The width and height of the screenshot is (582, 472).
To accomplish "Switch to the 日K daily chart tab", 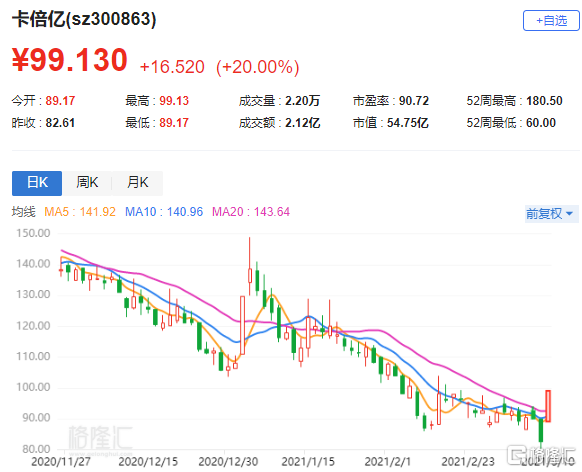I will [37, 183].
